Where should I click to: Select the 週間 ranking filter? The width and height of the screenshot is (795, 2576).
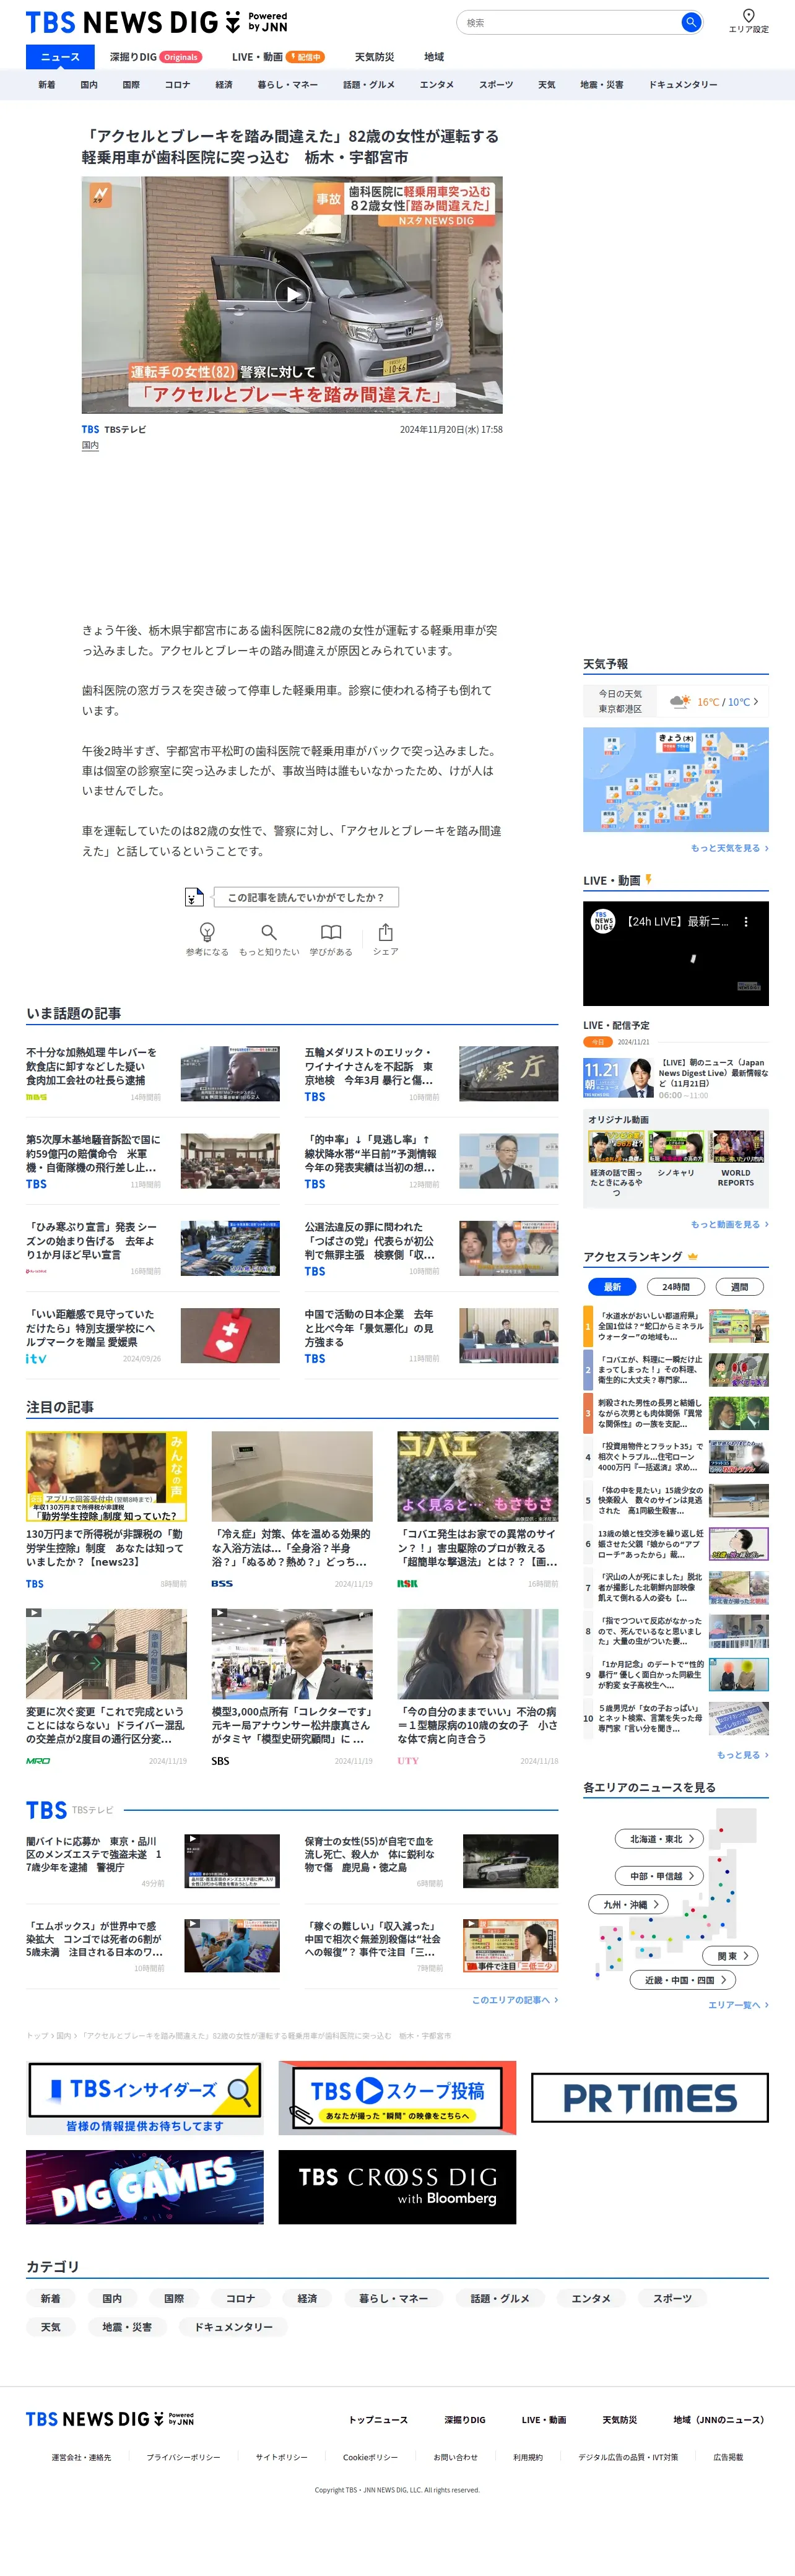pos(740,1287)
